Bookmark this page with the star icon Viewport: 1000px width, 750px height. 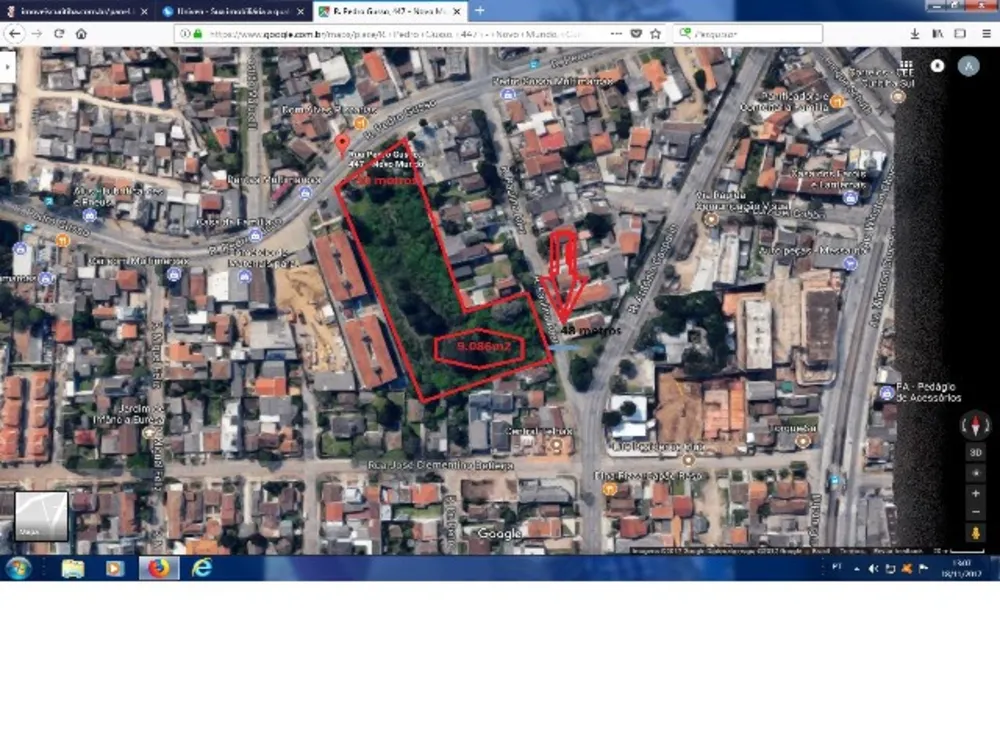656,34
